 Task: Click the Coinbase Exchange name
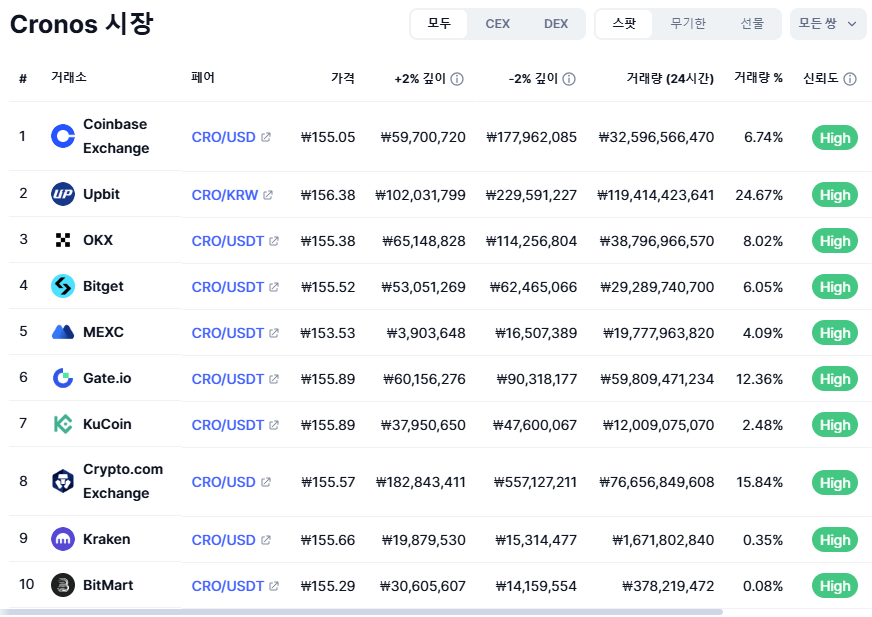116,136
